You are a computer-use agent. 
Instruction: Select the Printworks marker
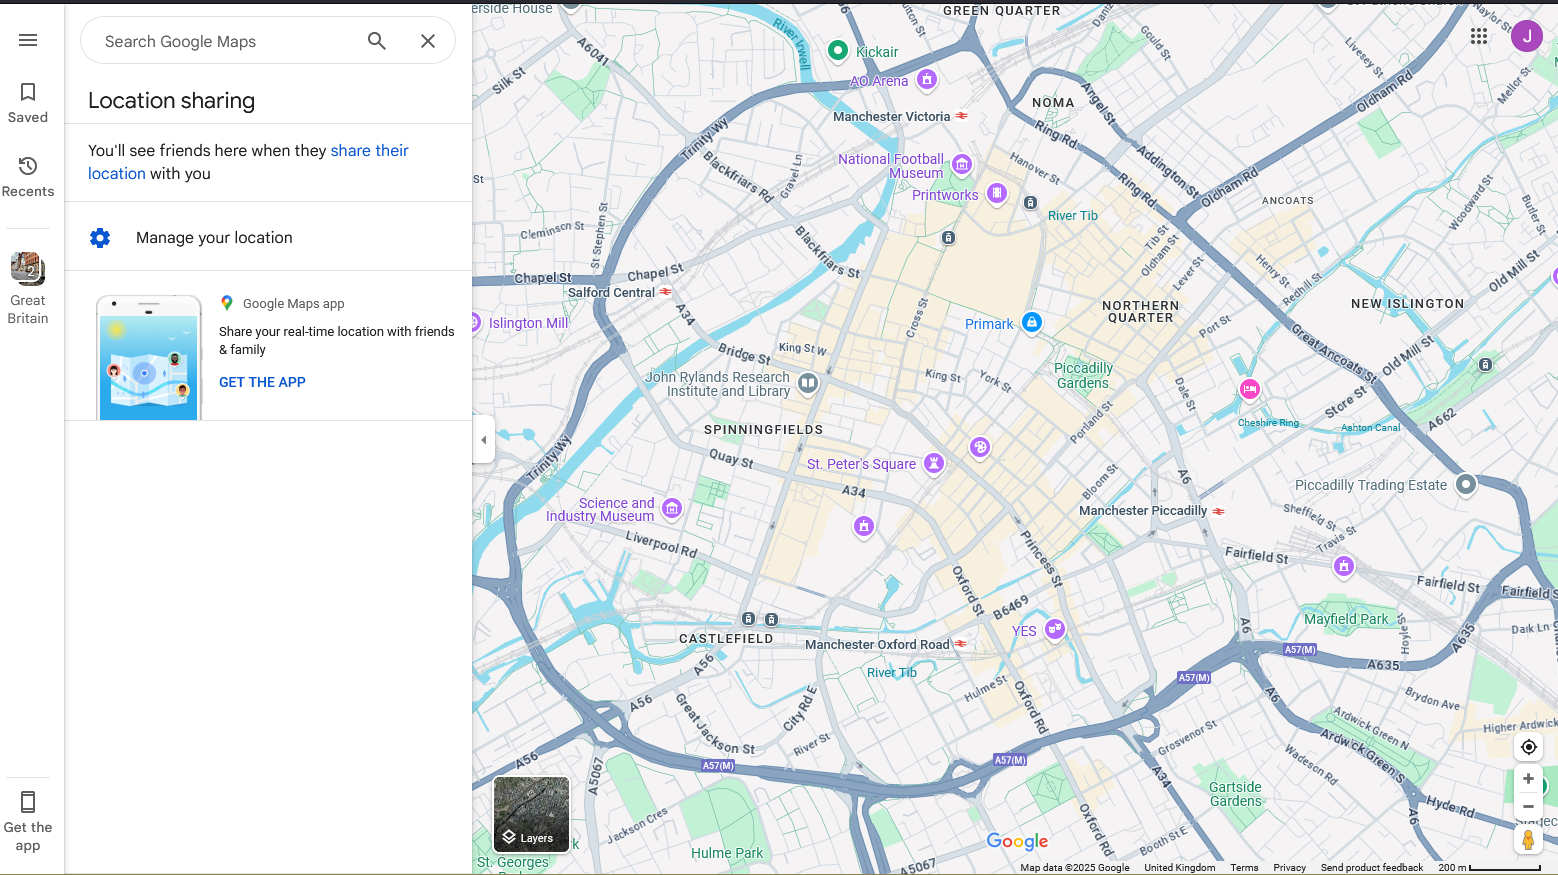997,192
